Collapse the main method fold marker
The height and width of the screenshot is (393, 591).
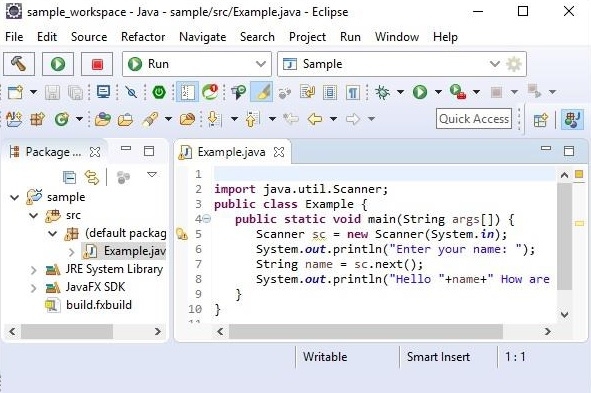(207, 219)
